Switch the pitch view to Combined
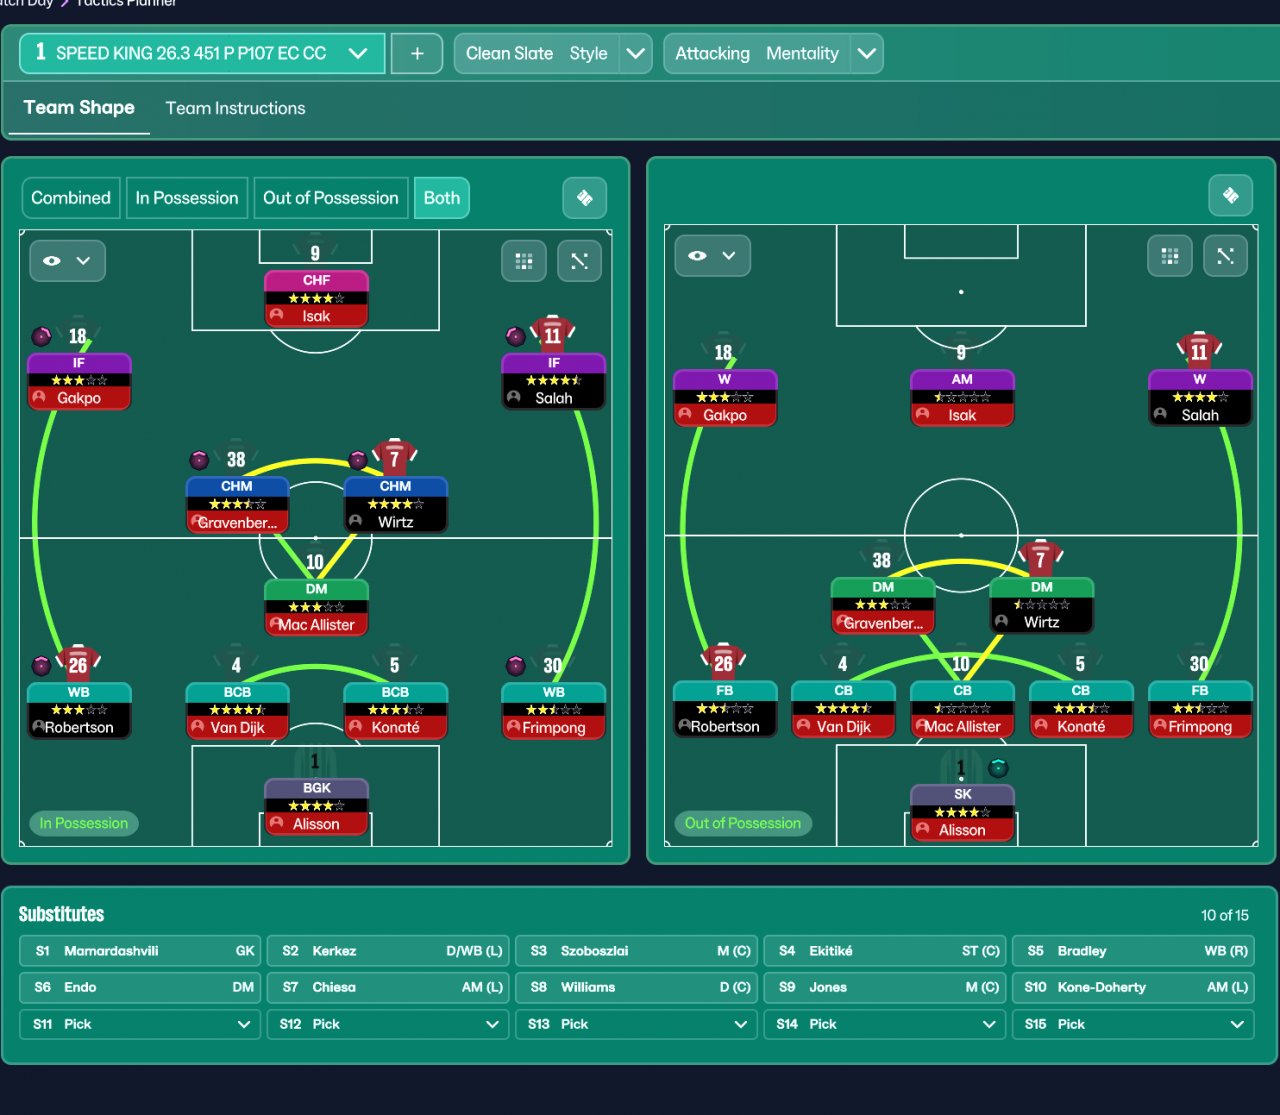 coord(71,198)
